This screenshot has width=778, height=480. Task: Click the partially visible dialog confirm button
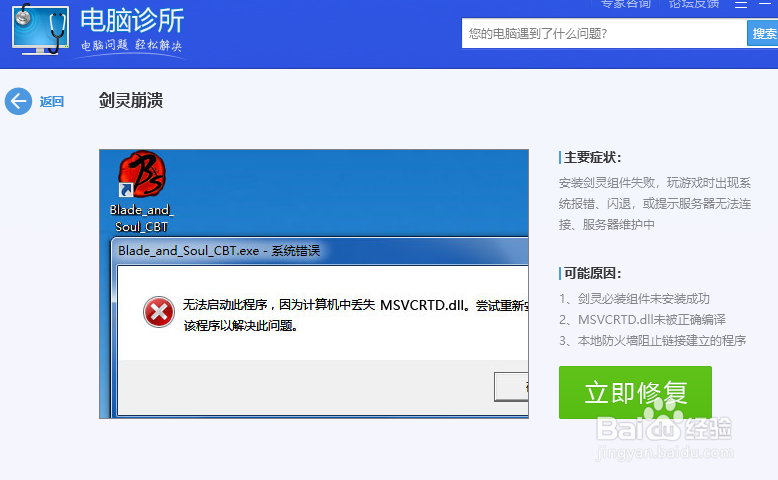tap(511, 387)
